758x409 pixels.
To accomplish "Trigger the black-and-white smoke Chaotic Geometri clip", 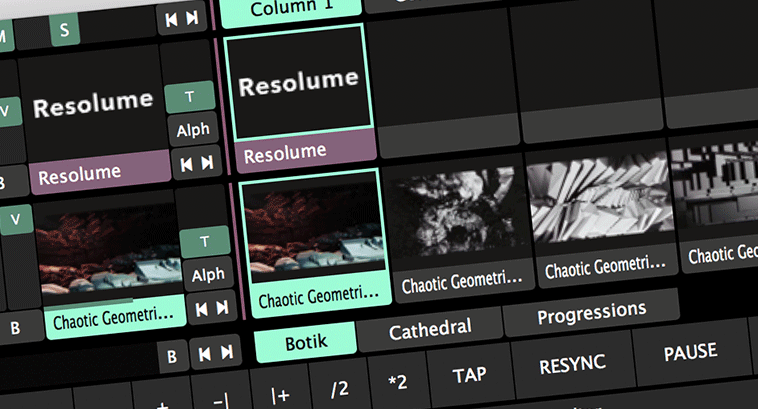I will (458, 212).
